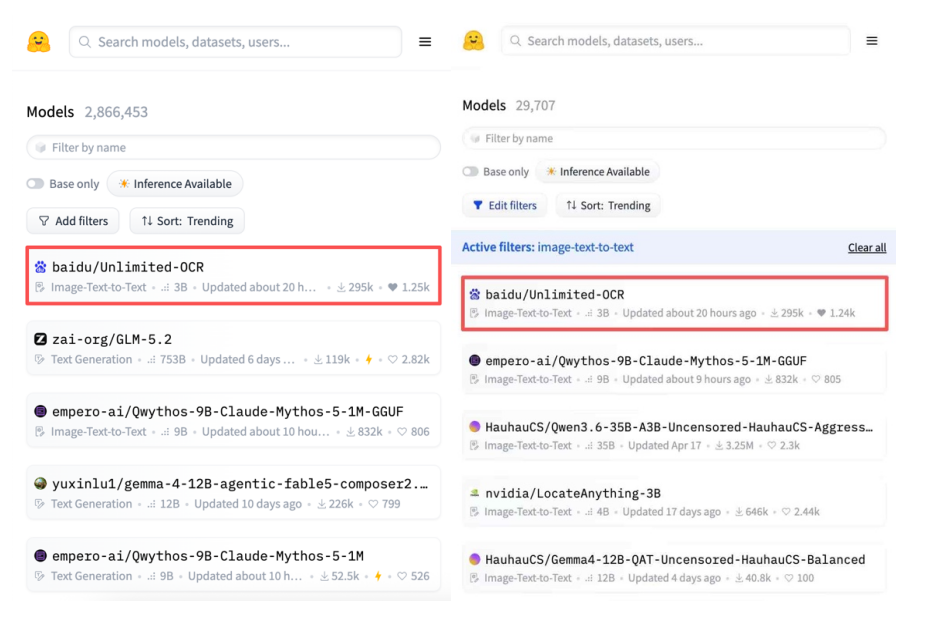Click heart icon on left baidu/Unlimited-OCR row

393,287
